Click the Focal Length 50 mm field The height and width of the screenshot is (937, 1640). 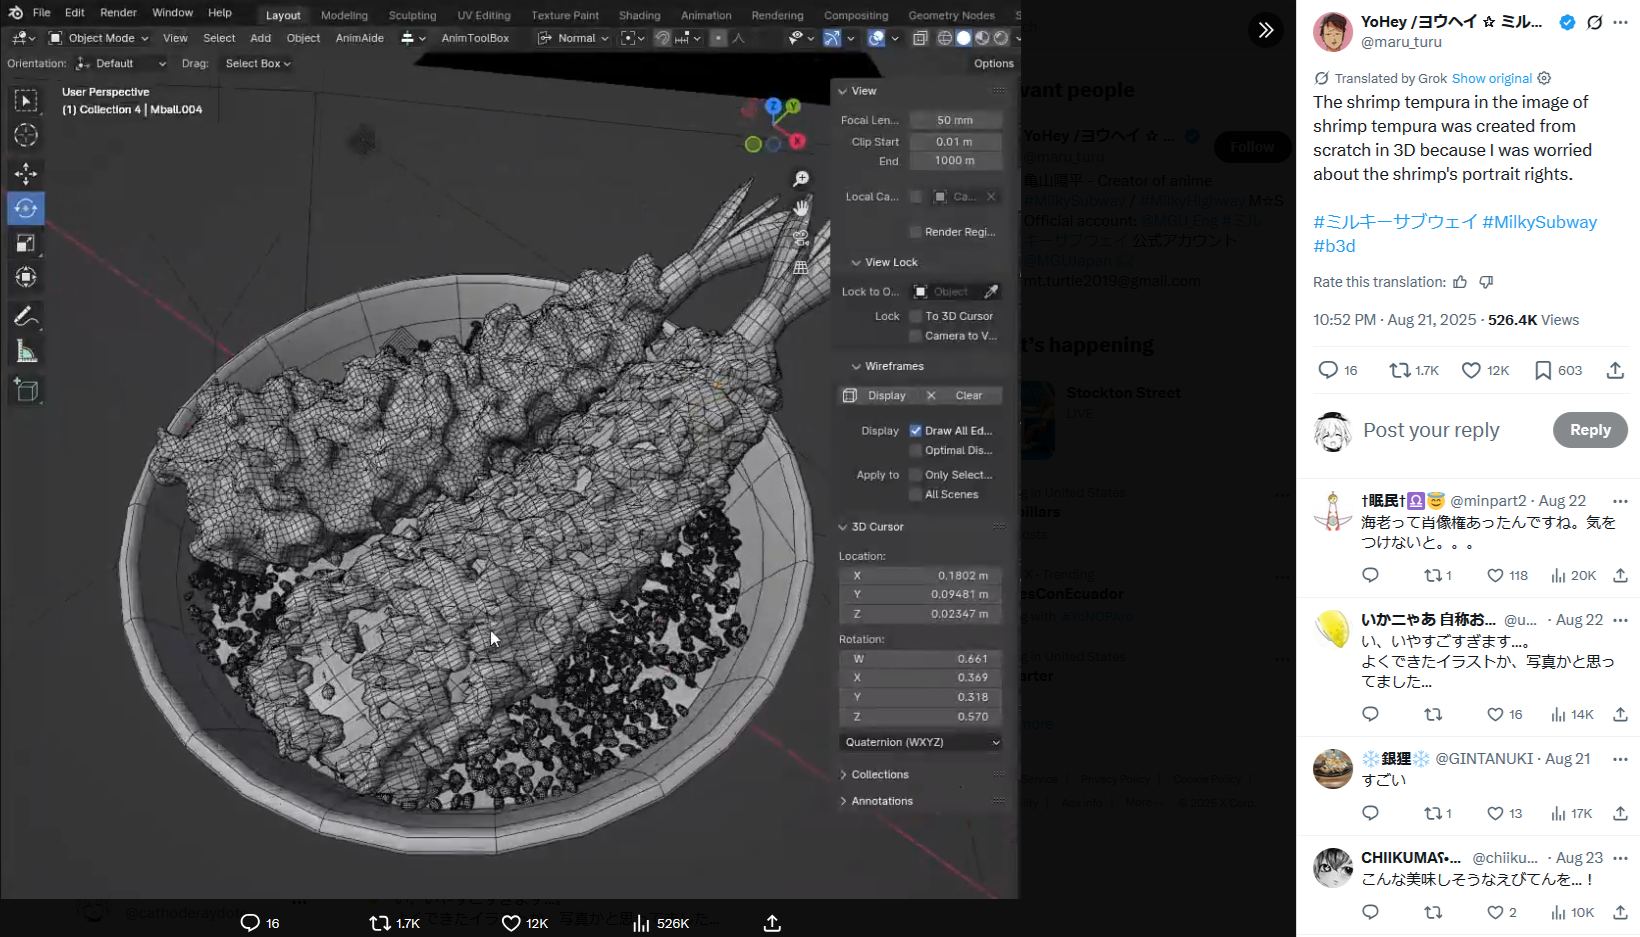[x=955, y=120]
